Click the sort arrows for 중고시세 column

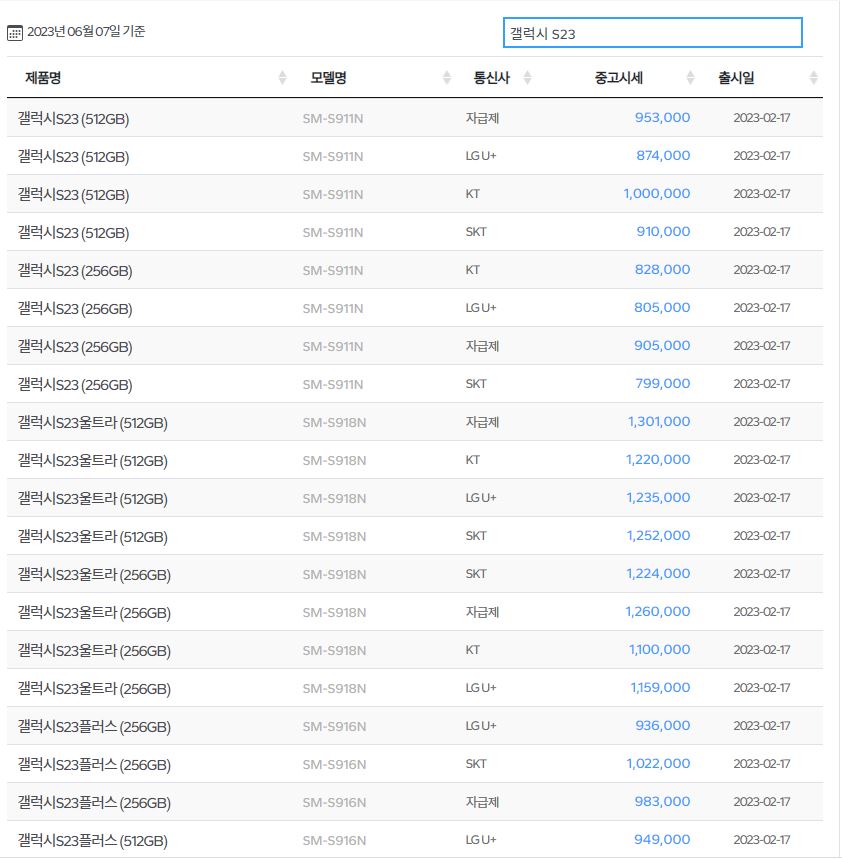tap(690, 78)
